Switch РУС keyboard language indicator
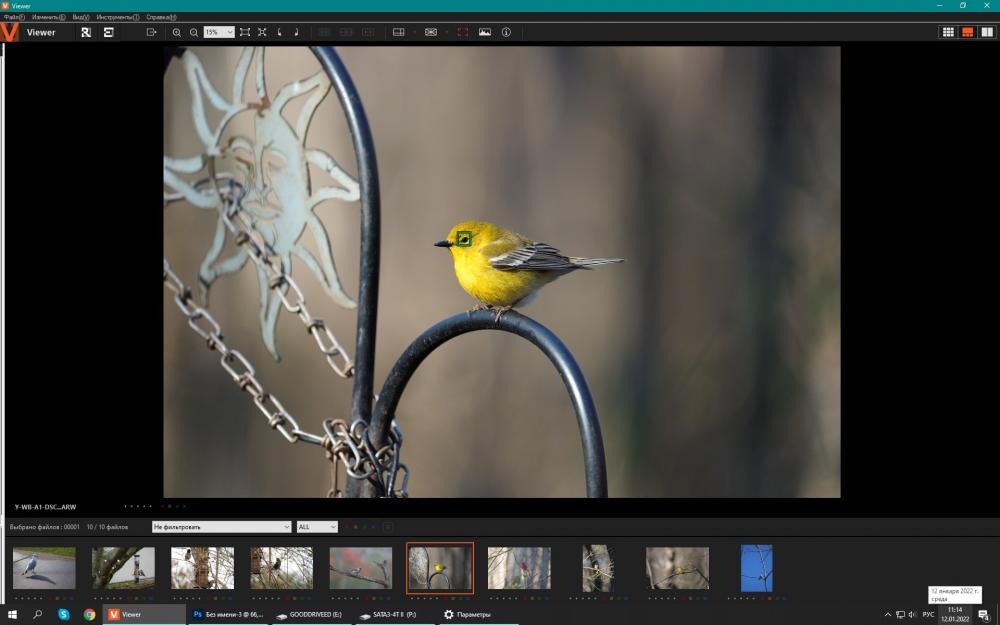The width and height of the screenshot is (1000, 625). 928,615
